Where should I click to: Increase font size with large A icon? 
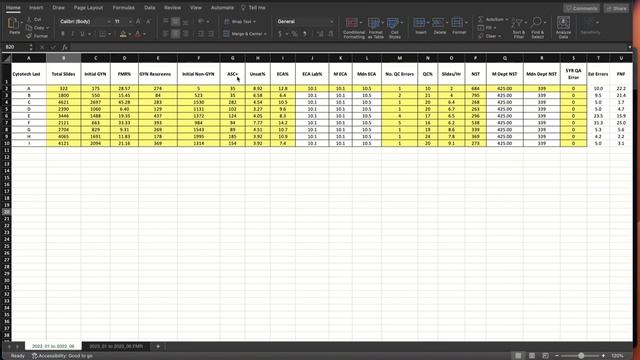coord(138,21)
